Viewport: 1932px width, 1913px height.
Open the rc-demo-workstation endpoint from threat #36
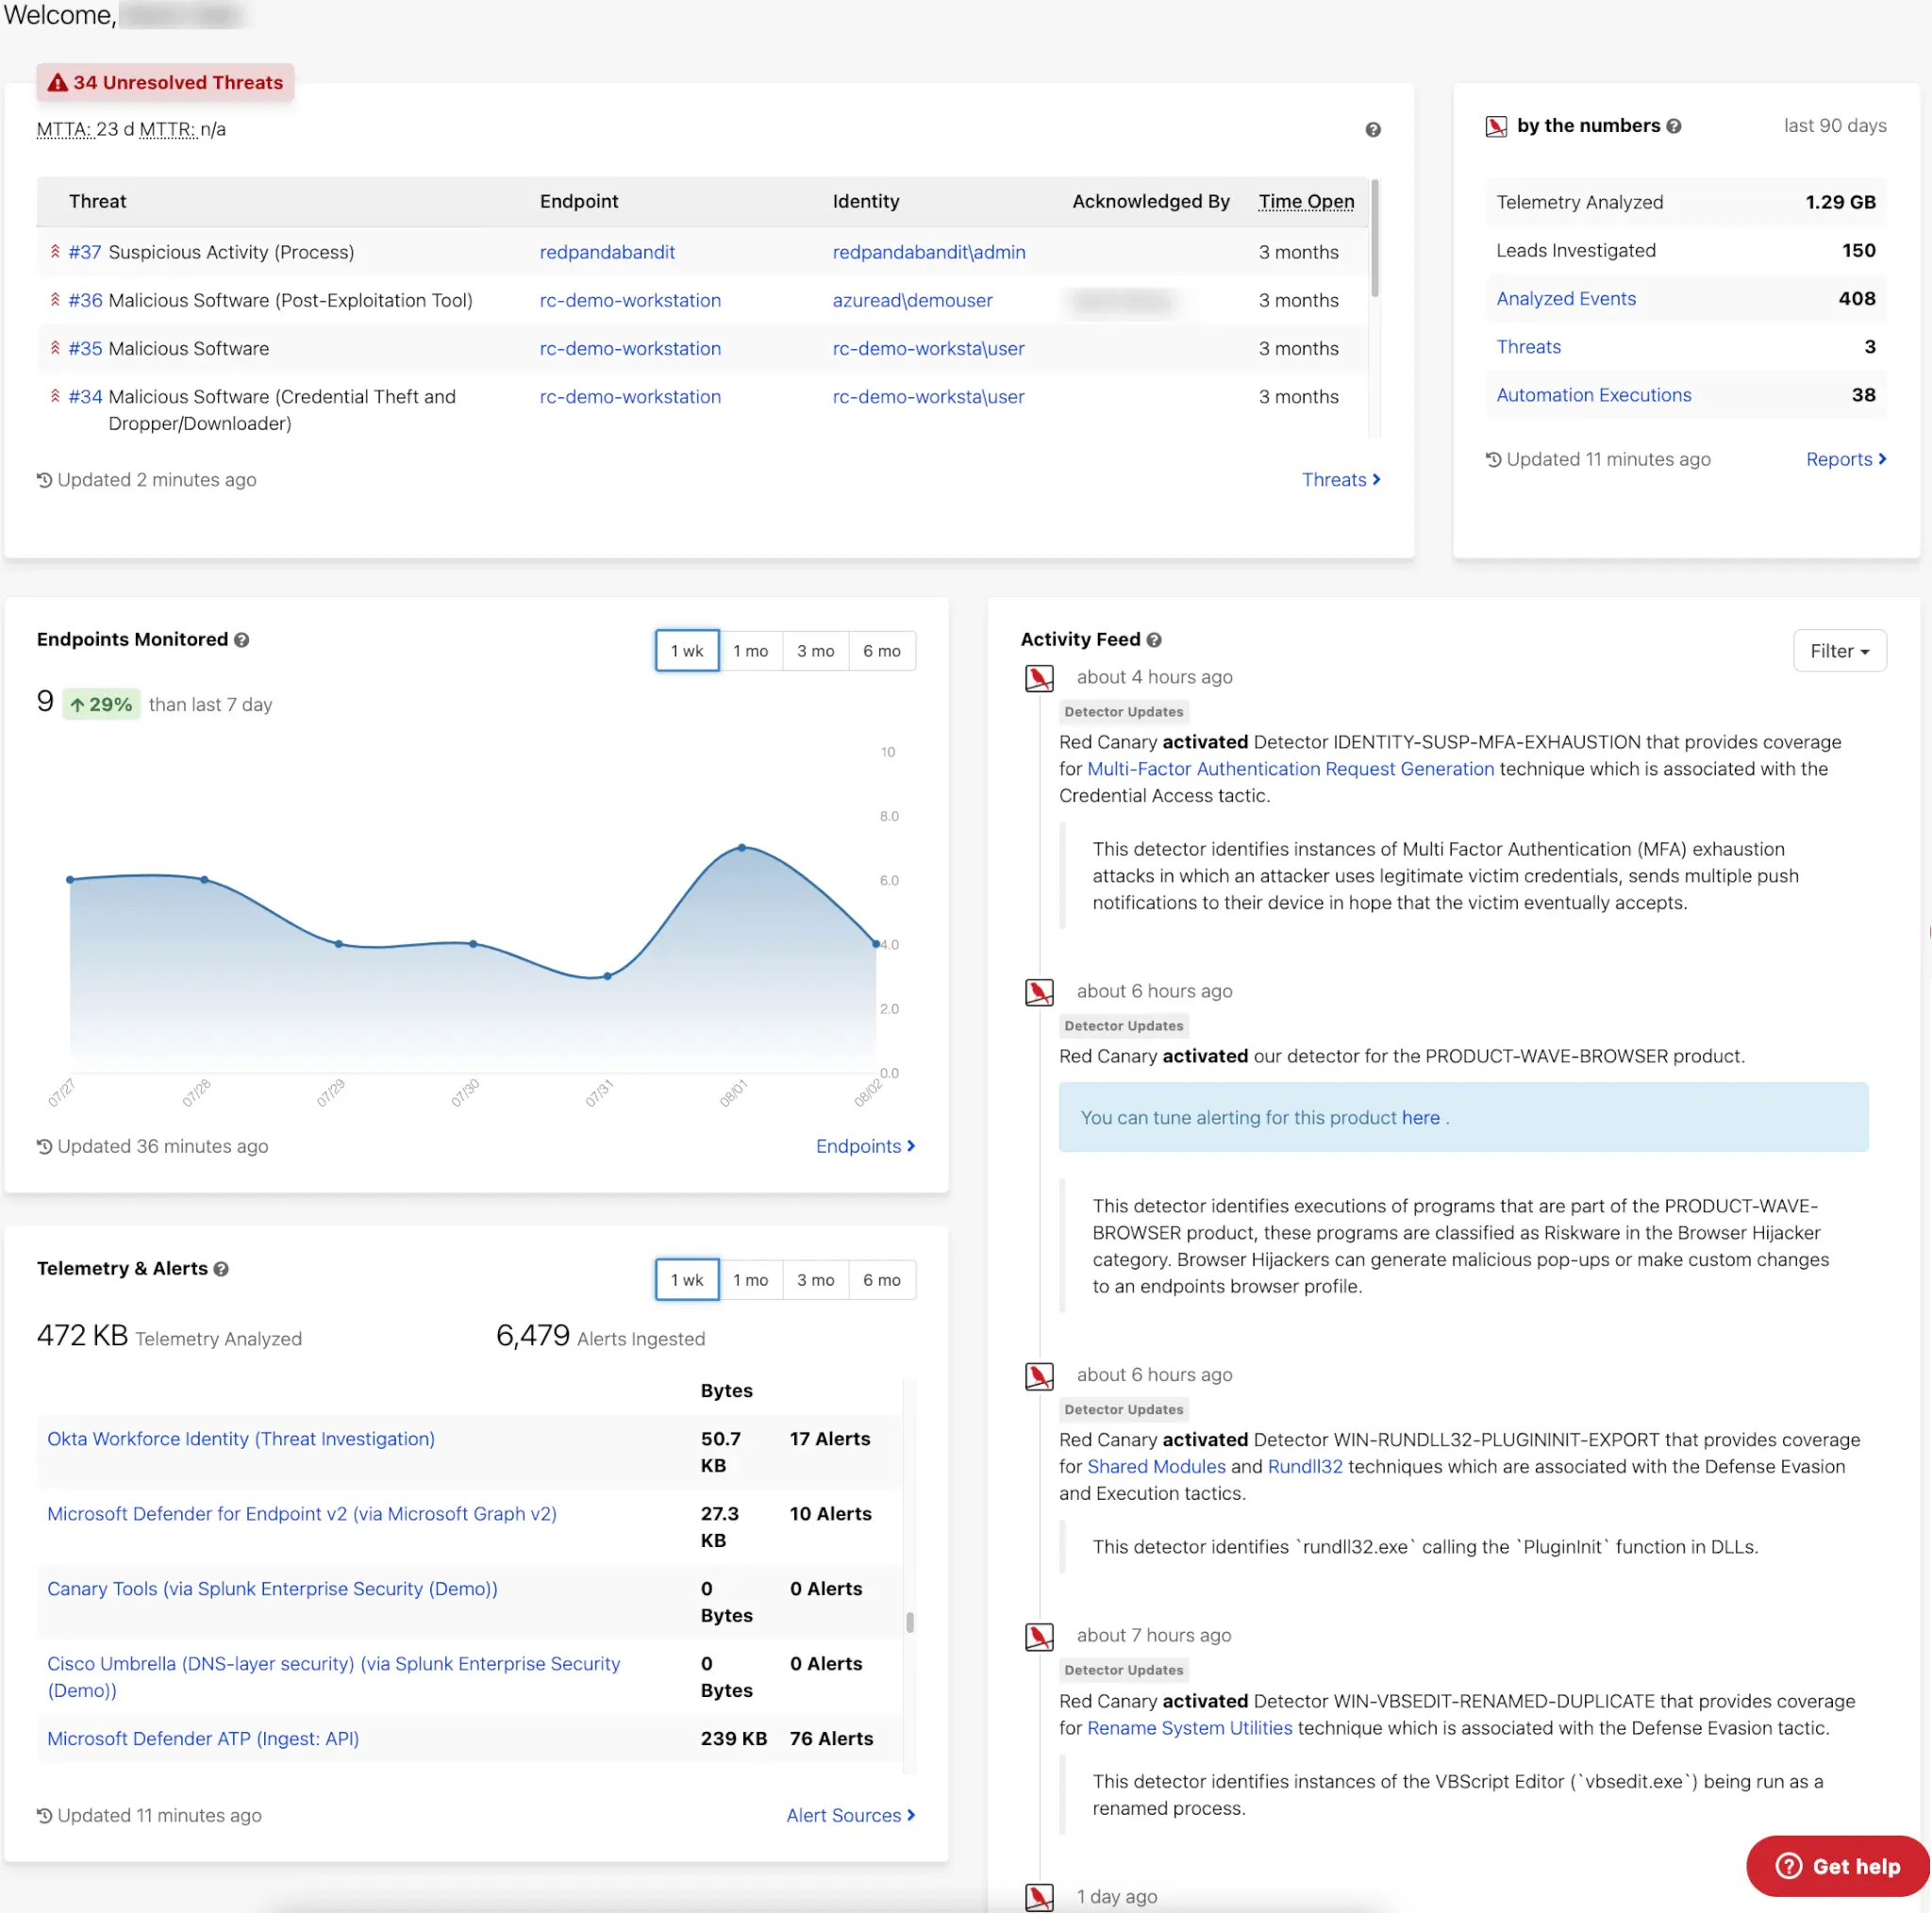[x=629, y=300]
